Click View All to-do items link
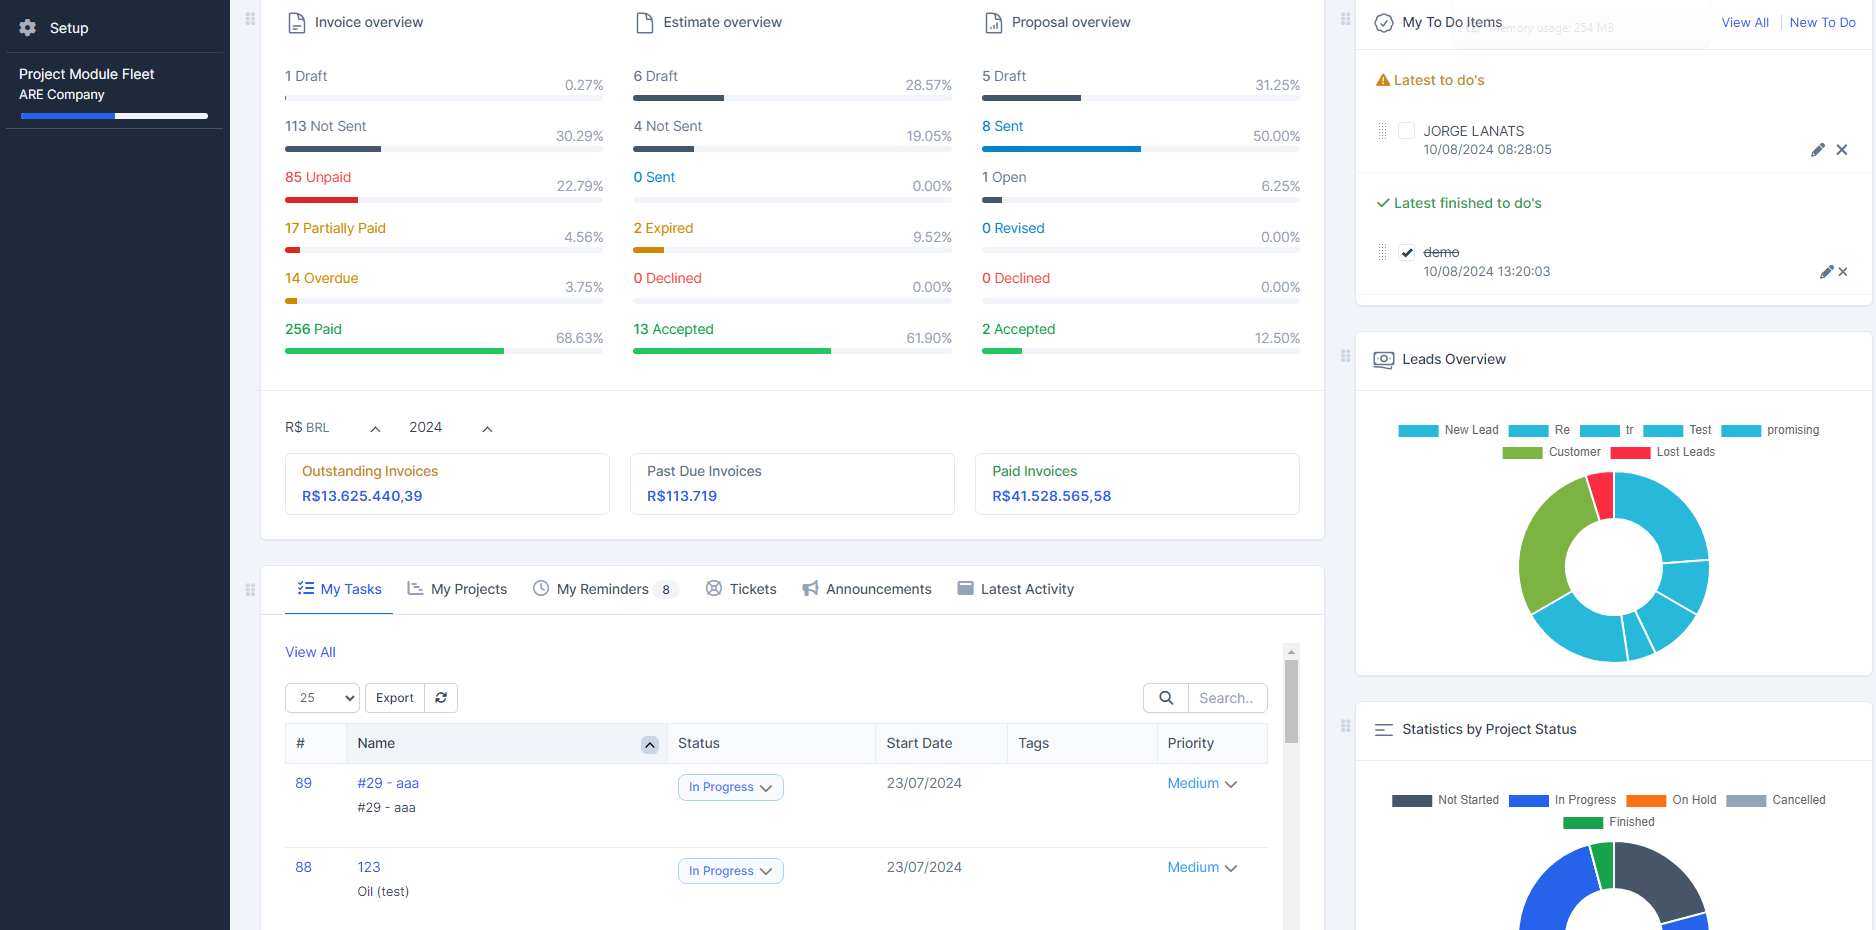This screenshot has width=1876, height=930. 1745,23
